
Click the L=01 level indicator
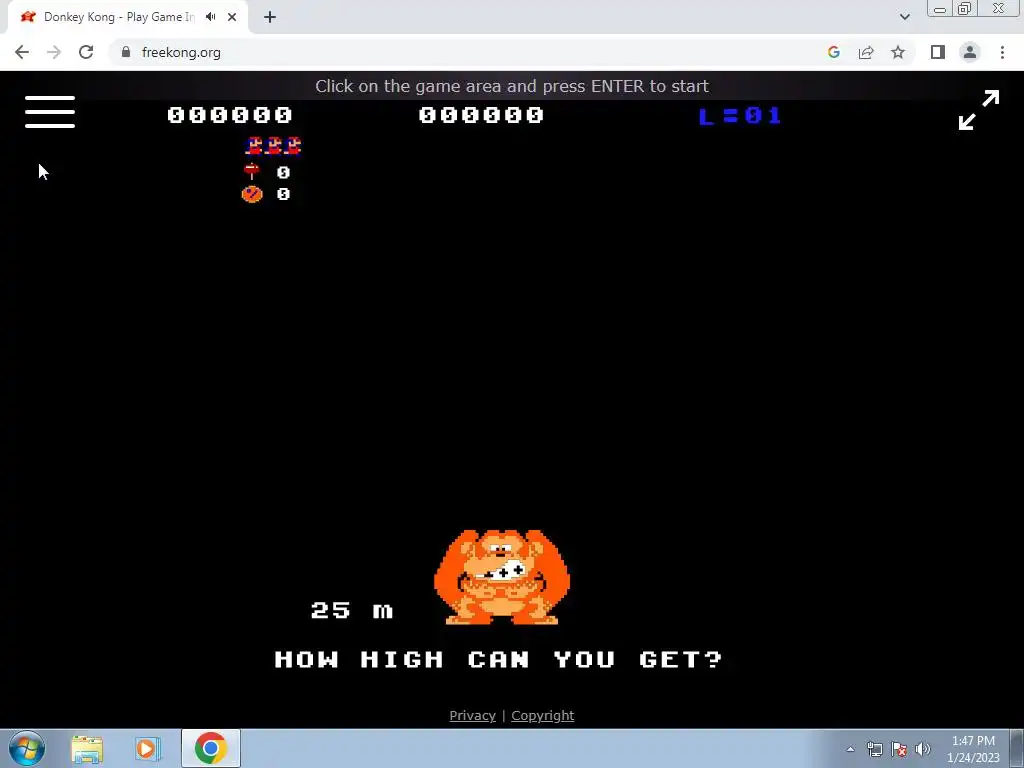pyautogui.click(x=740, y=116)
